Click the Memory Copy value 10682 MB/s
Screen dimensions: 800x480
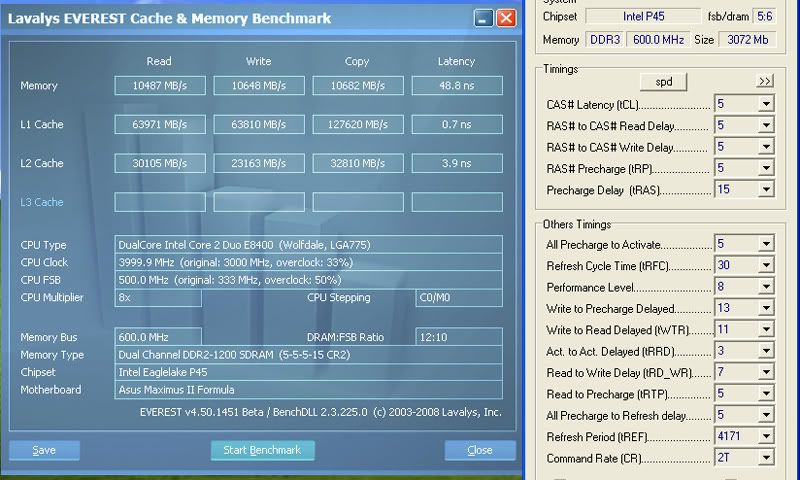click(358, 86)
